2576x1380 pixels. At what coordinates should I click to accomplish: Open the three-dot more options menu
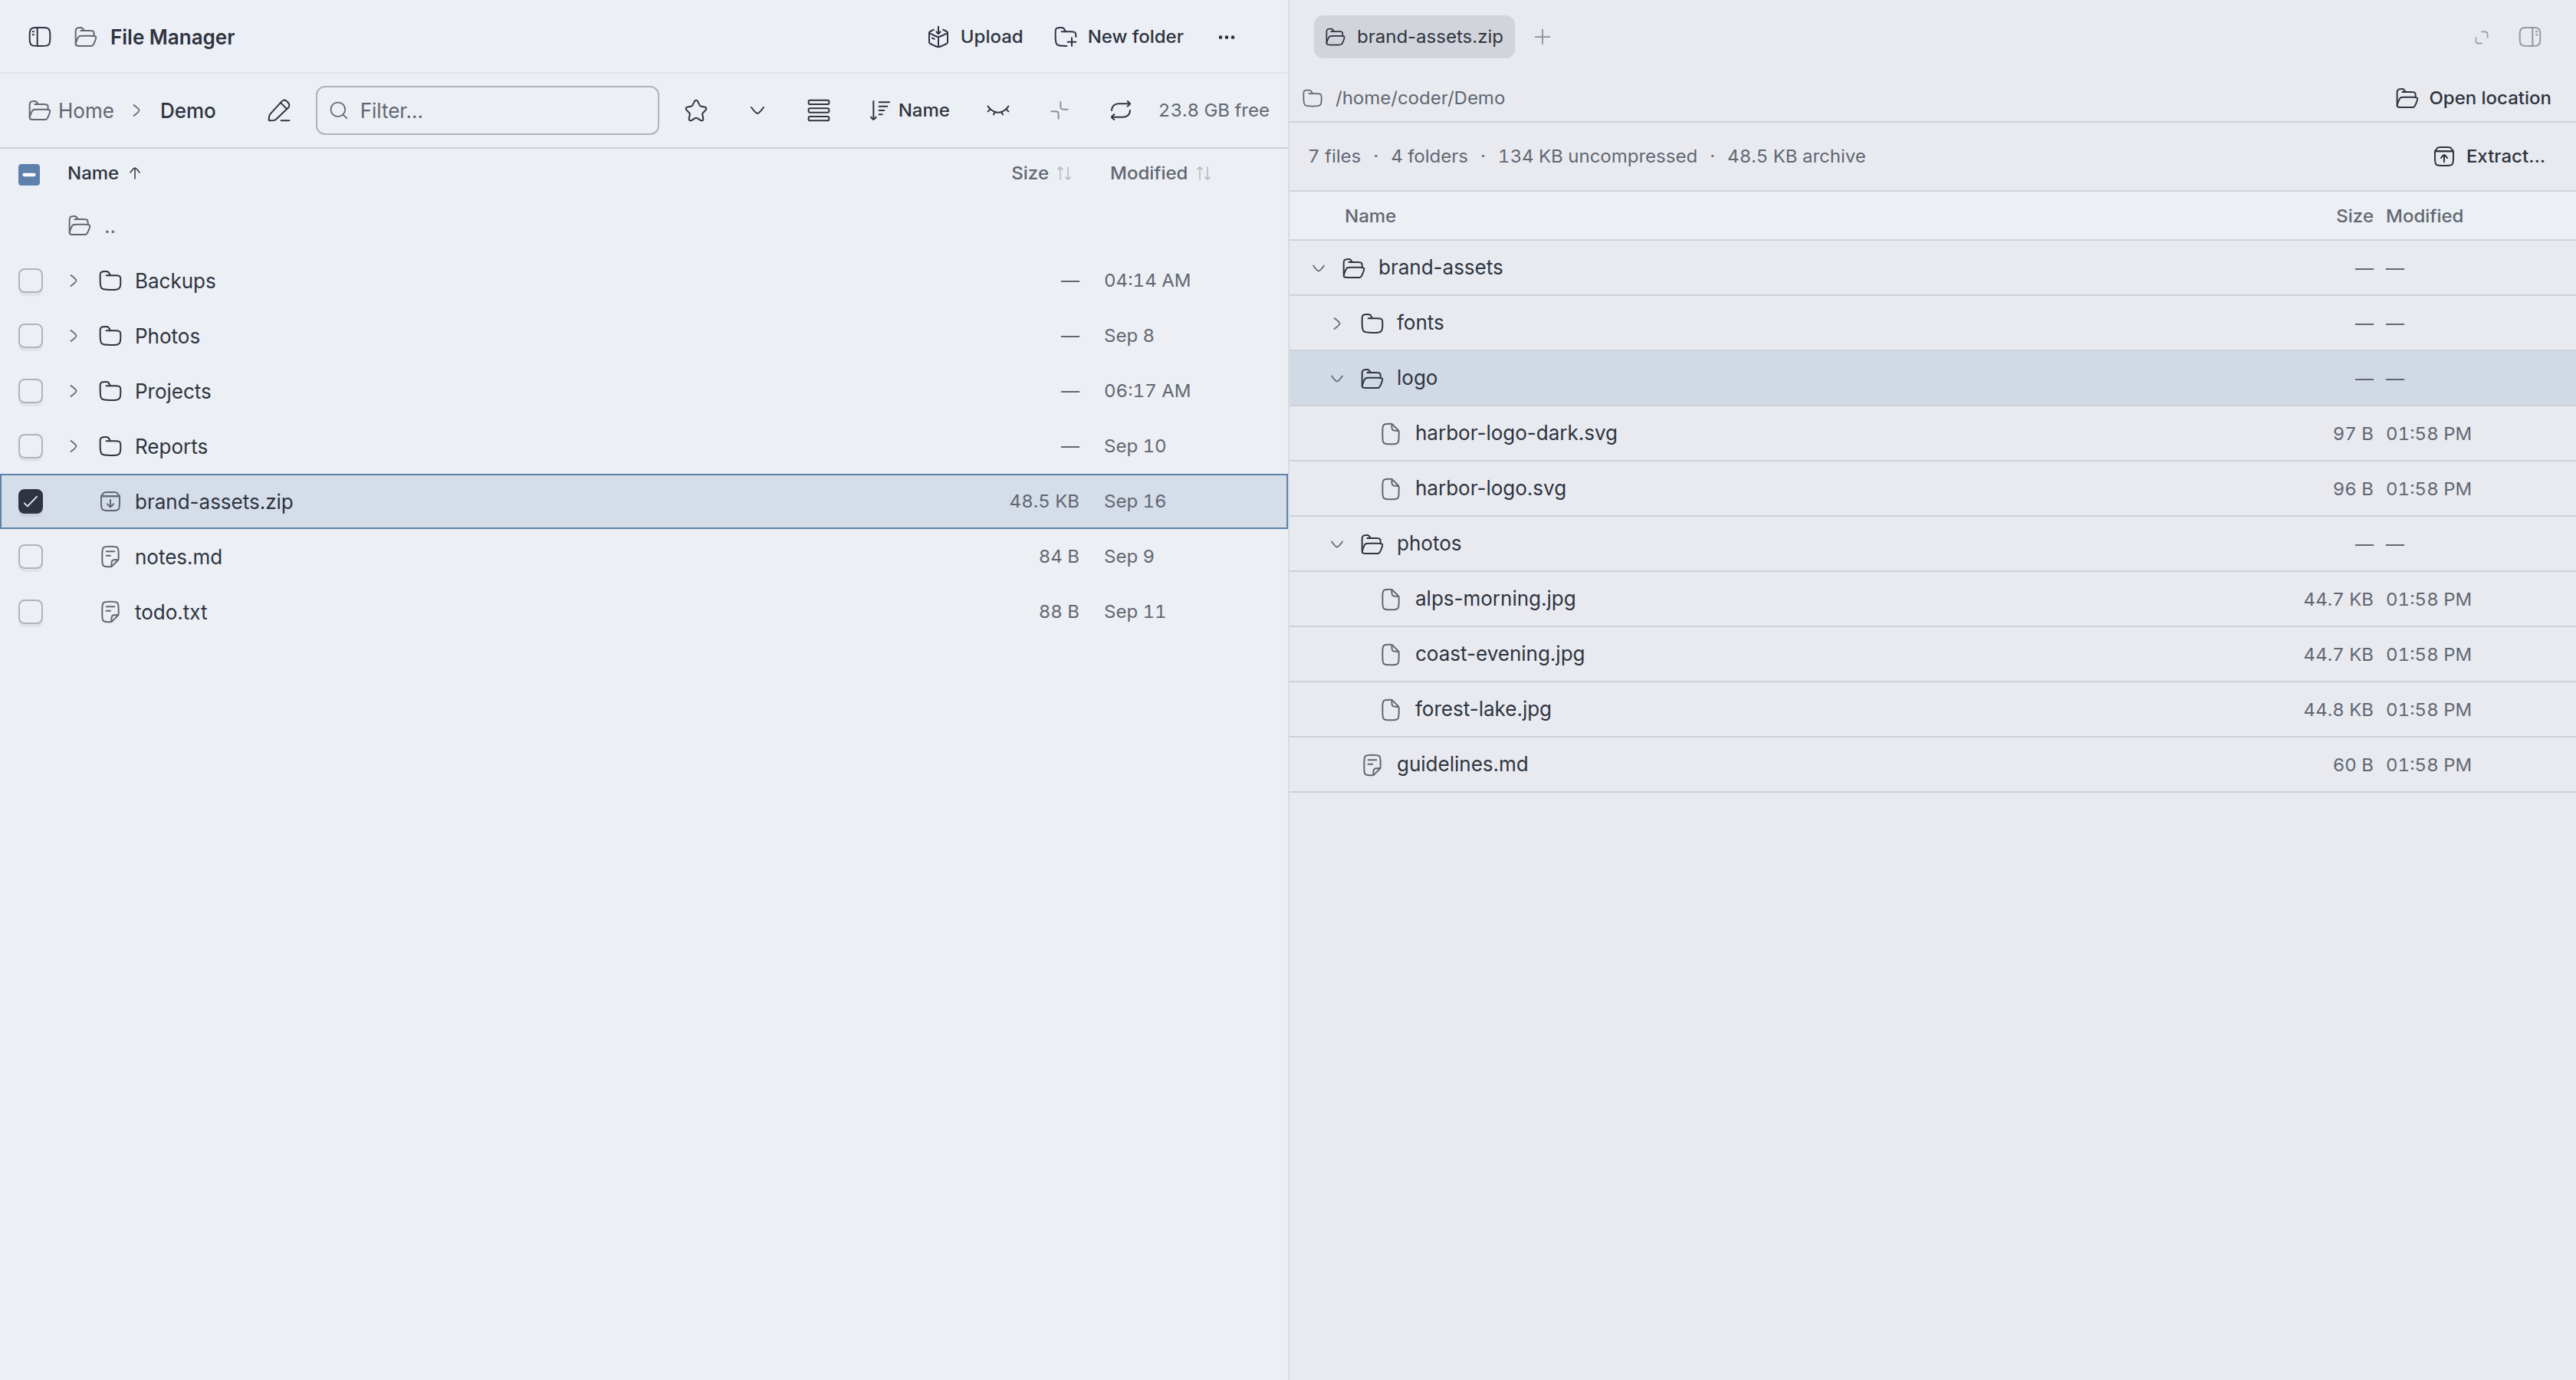click(1226, 37)
